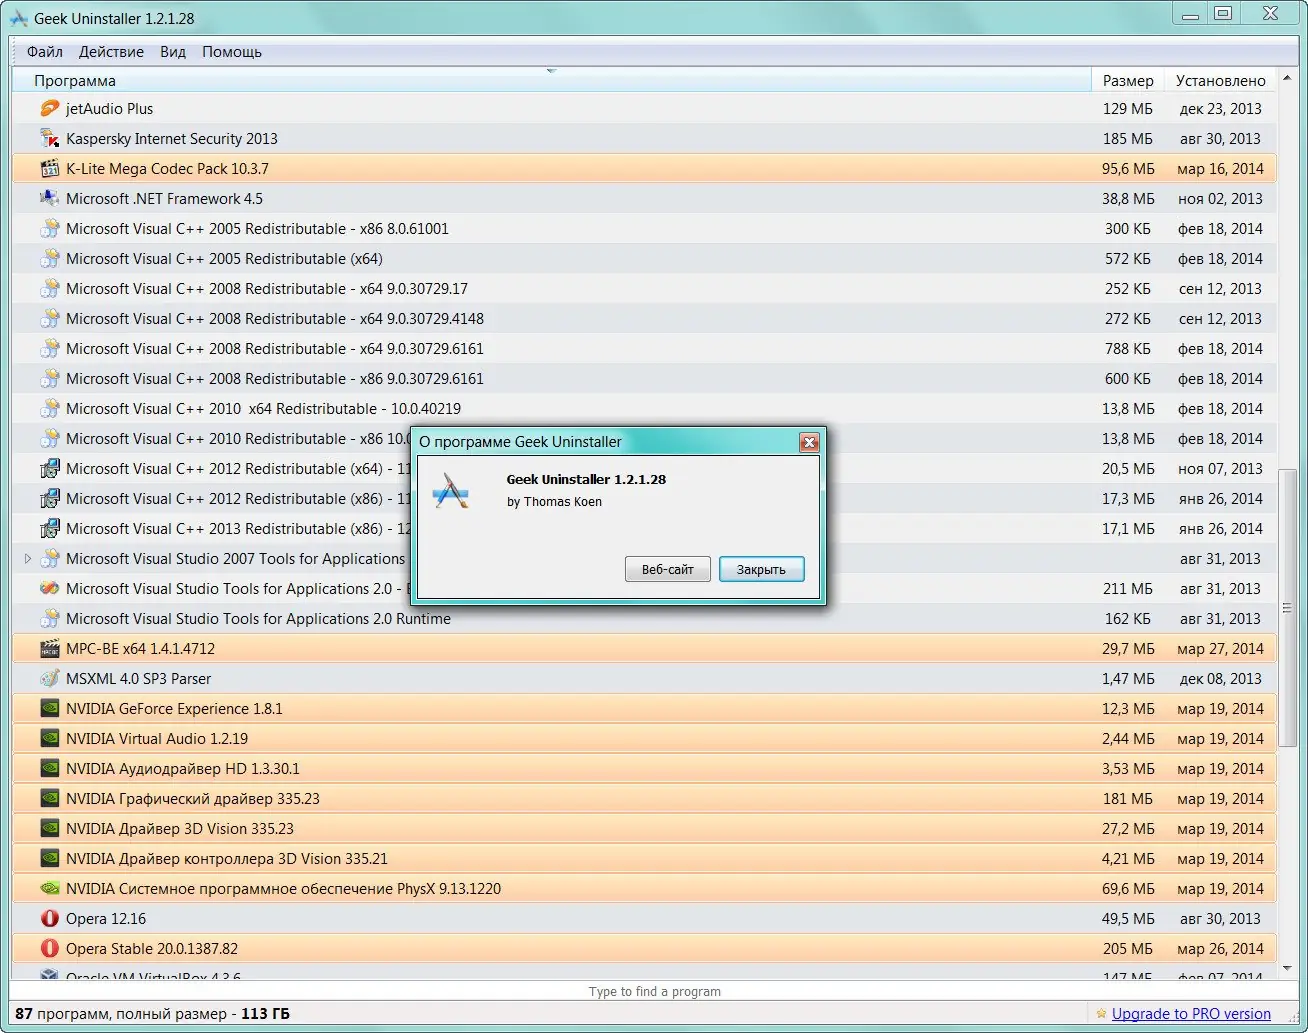Image resolution: width=1308 pixels, height=1033 pixels.
Task: Click the Visual C++ 2005 x86 8.0.61001 icon
Action: [49, 228]
